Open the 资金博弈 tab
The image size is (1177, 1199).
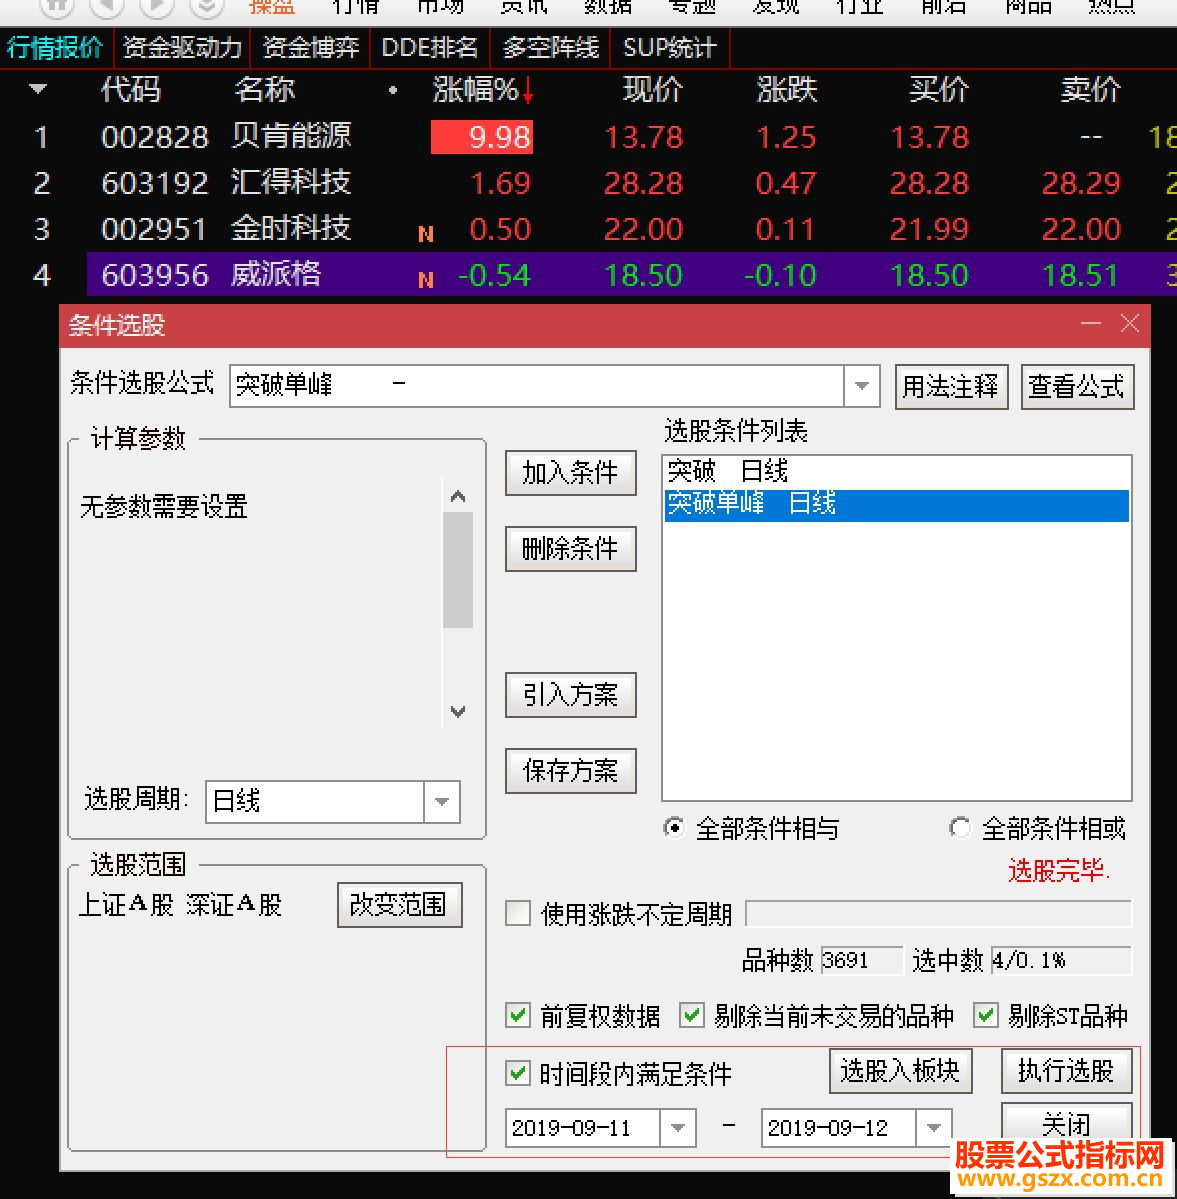click(311, 48)
